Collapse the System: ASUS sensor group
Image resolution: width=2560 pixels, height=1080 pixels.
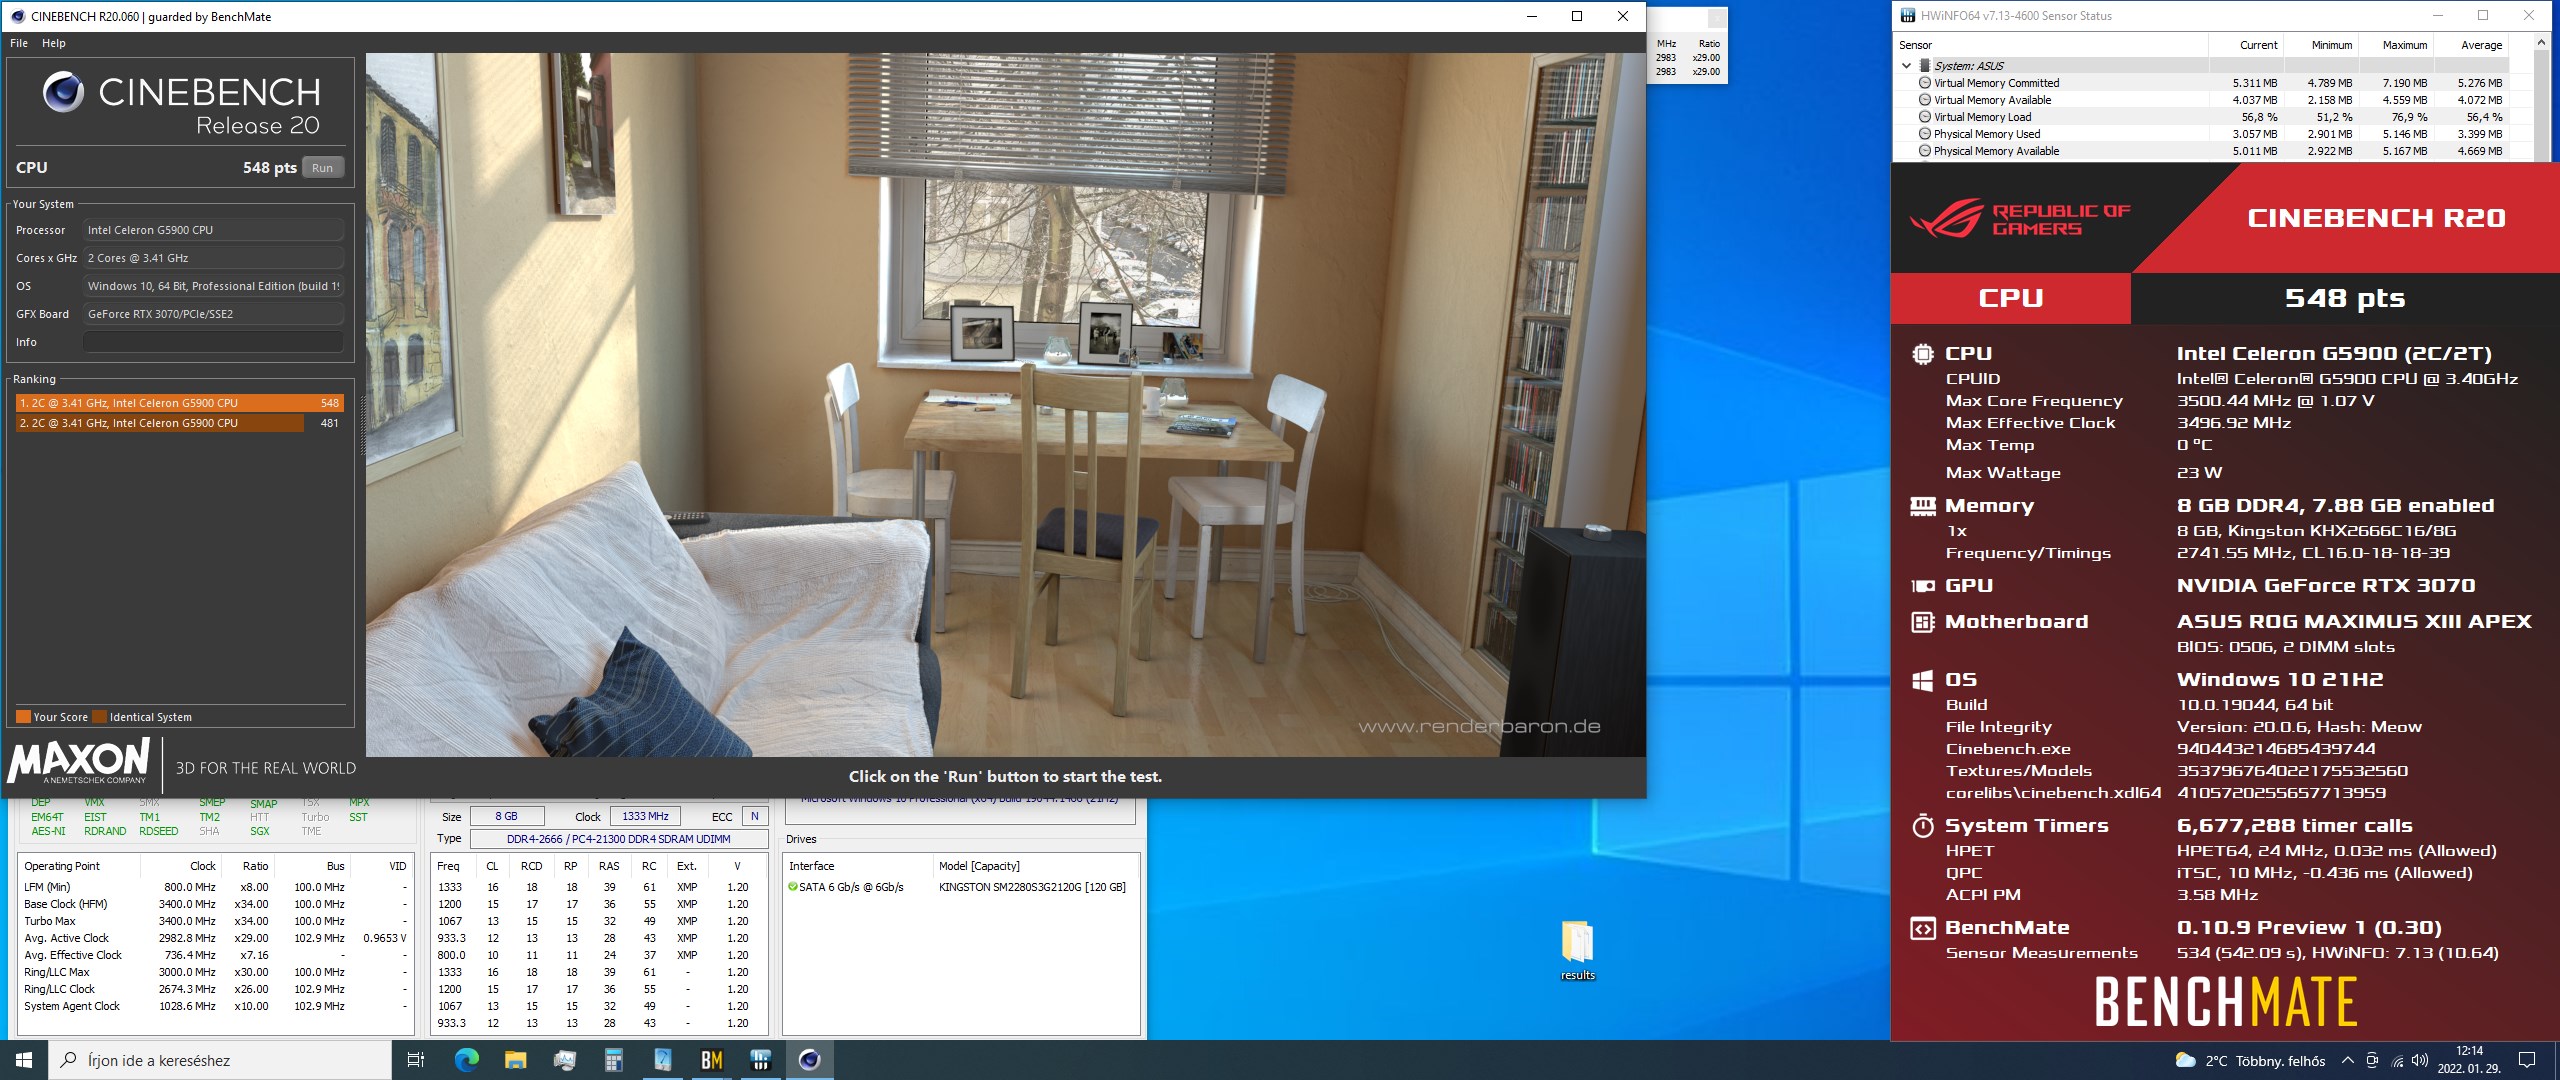1906,66
